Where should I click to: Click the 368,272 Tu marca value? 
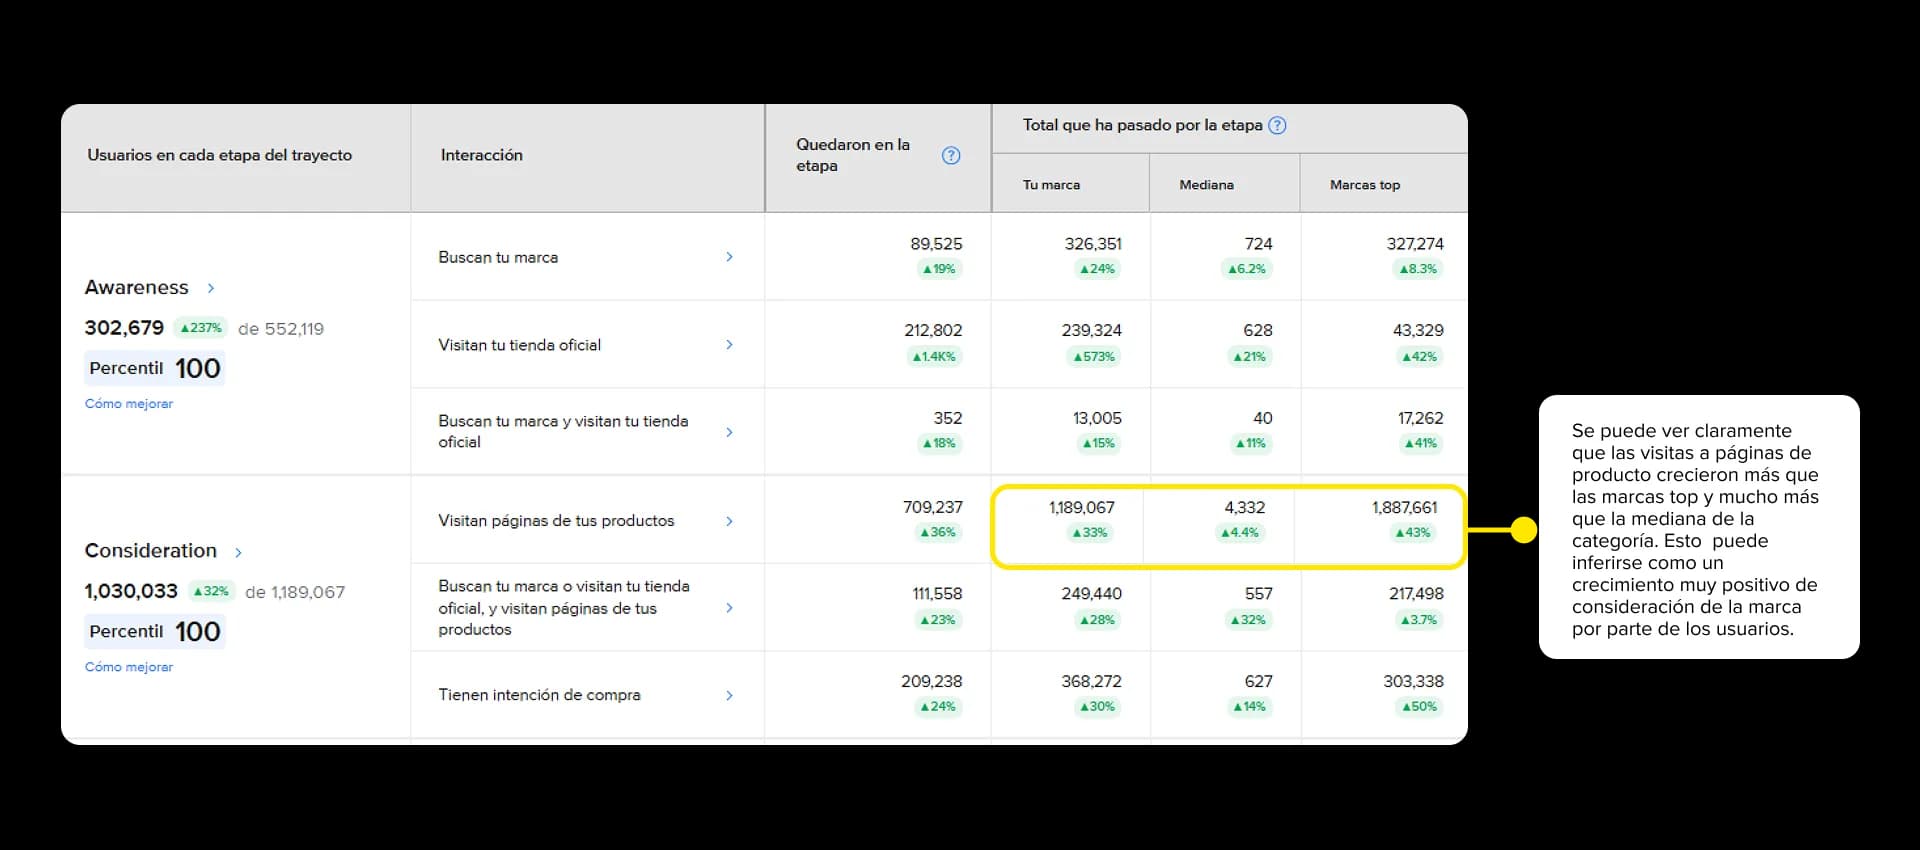1091,681
